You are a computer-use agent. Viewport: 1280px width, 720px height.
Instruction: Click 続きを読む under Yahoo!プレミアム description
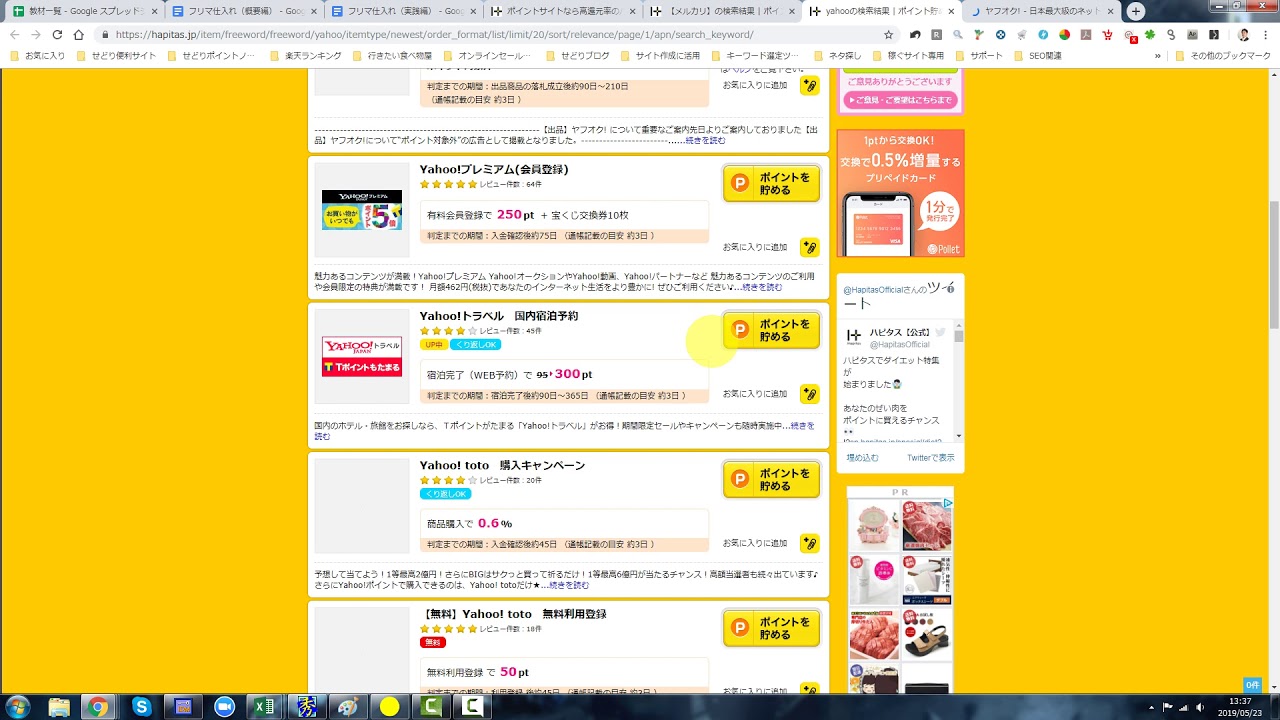pyautogui.click(x=762, y=287)
